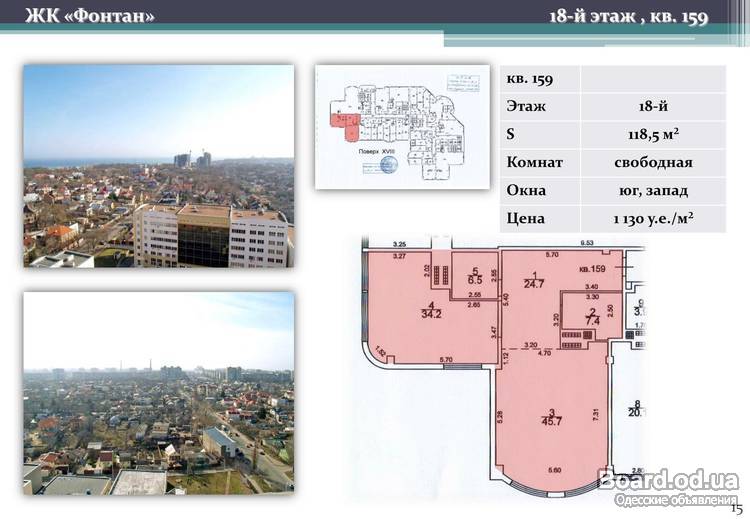The height and width of the screenshot is (519, 750).
Task: Click the 'Этаж' row label
Action: click(540, 107)
